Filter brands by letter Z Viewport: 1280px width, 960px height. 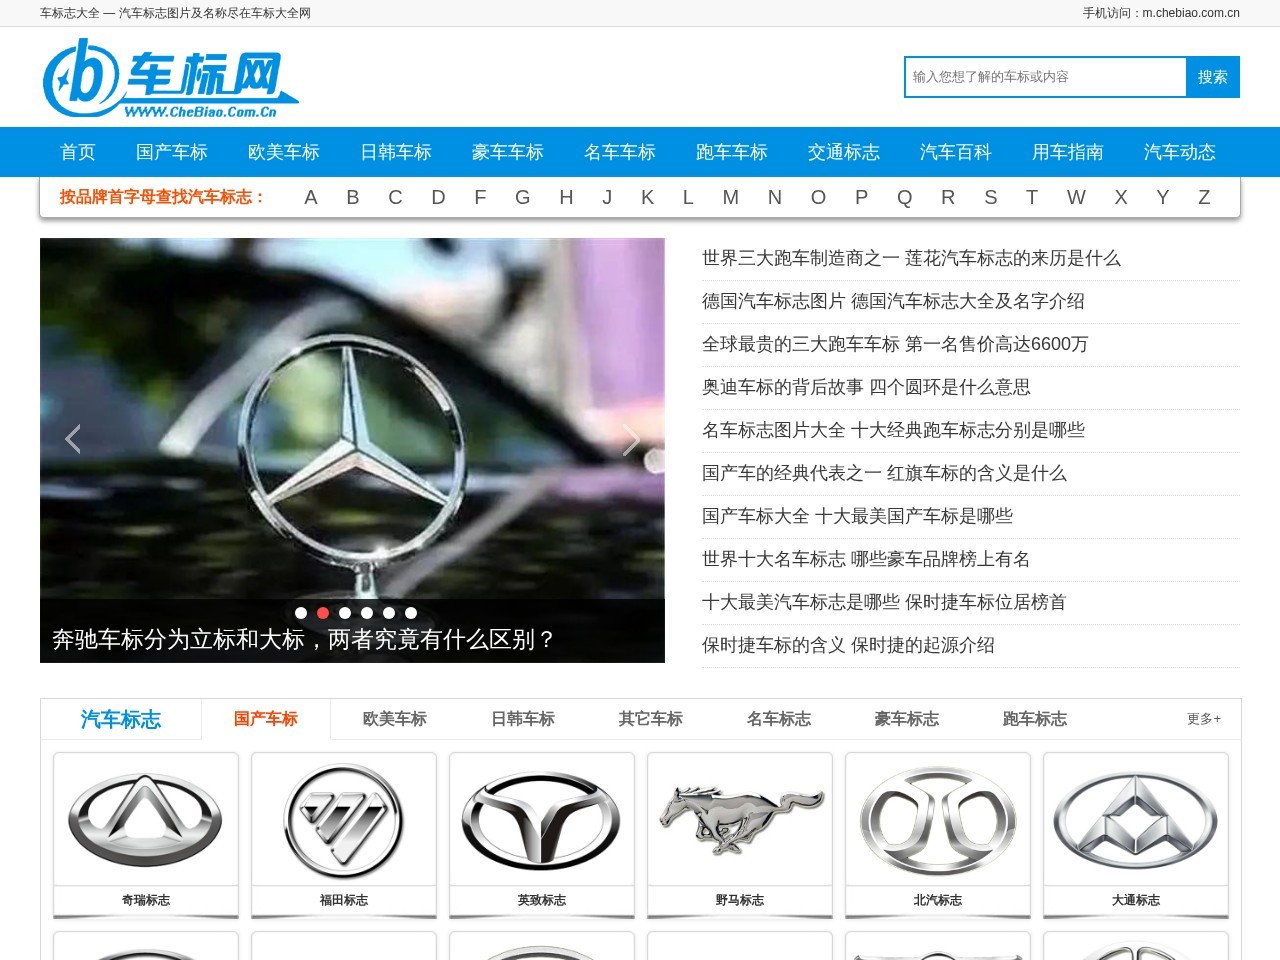[x=1204, y=197]
